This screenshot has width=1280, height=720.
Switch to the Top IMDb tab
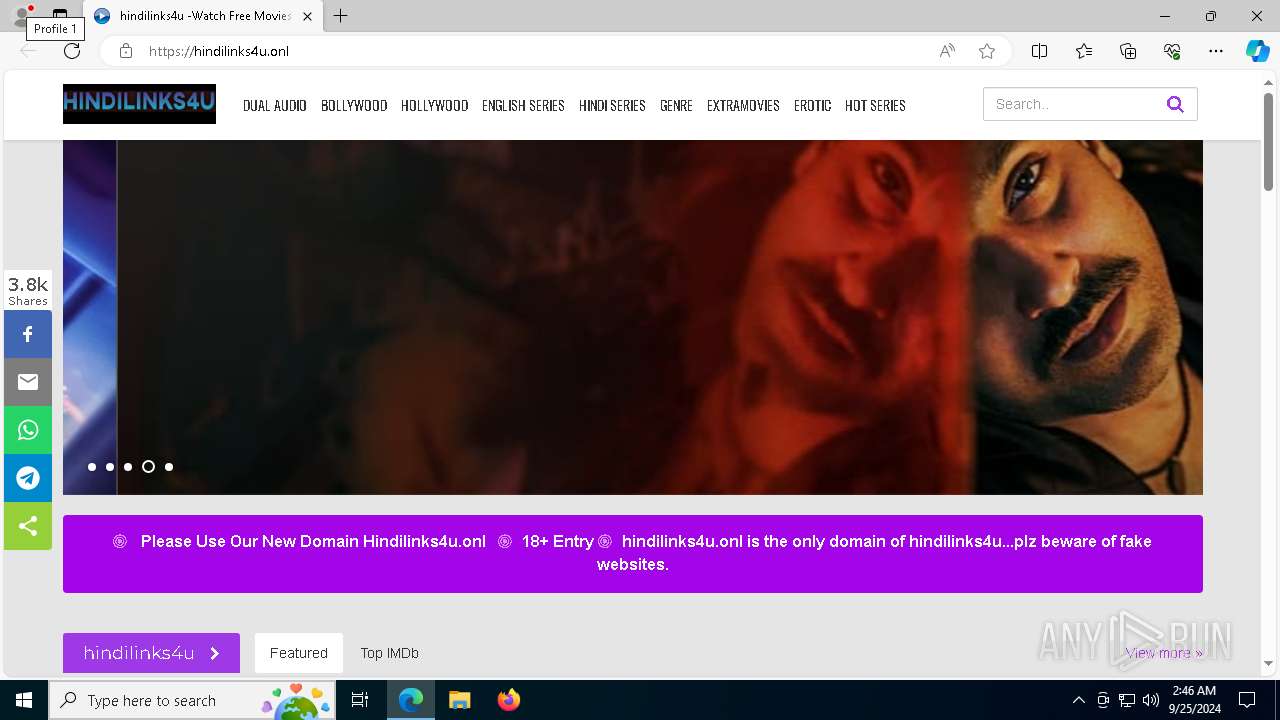click(390, 653)
